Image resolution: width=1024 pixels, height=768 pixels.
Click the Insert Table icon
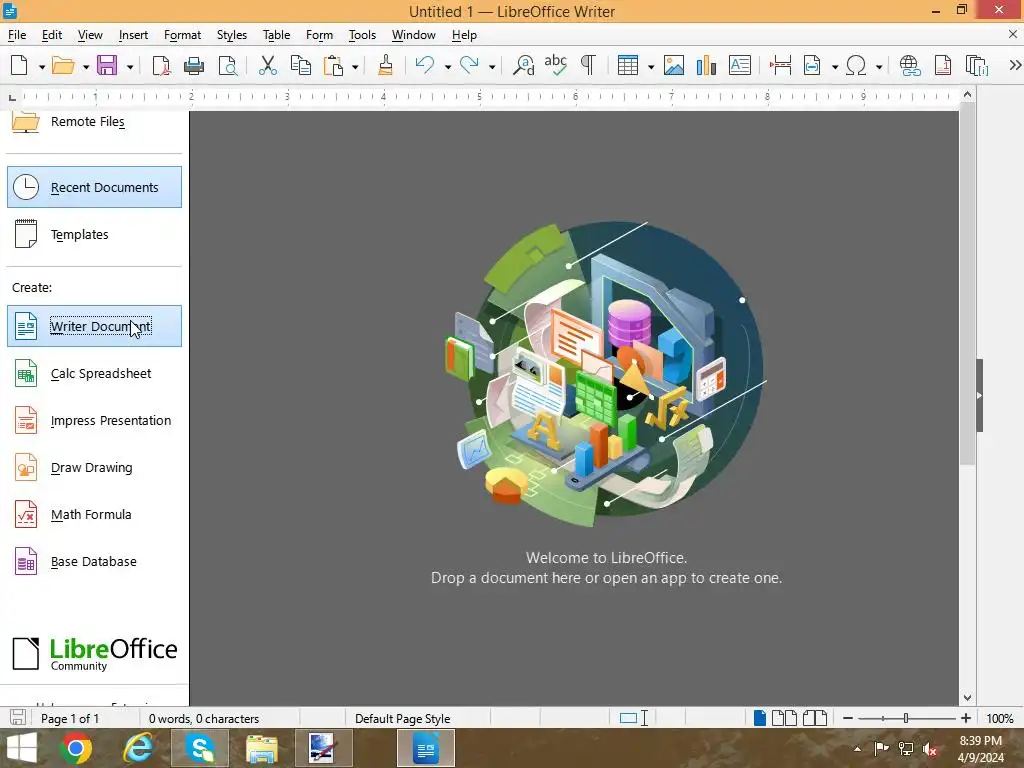click(628, 65)
